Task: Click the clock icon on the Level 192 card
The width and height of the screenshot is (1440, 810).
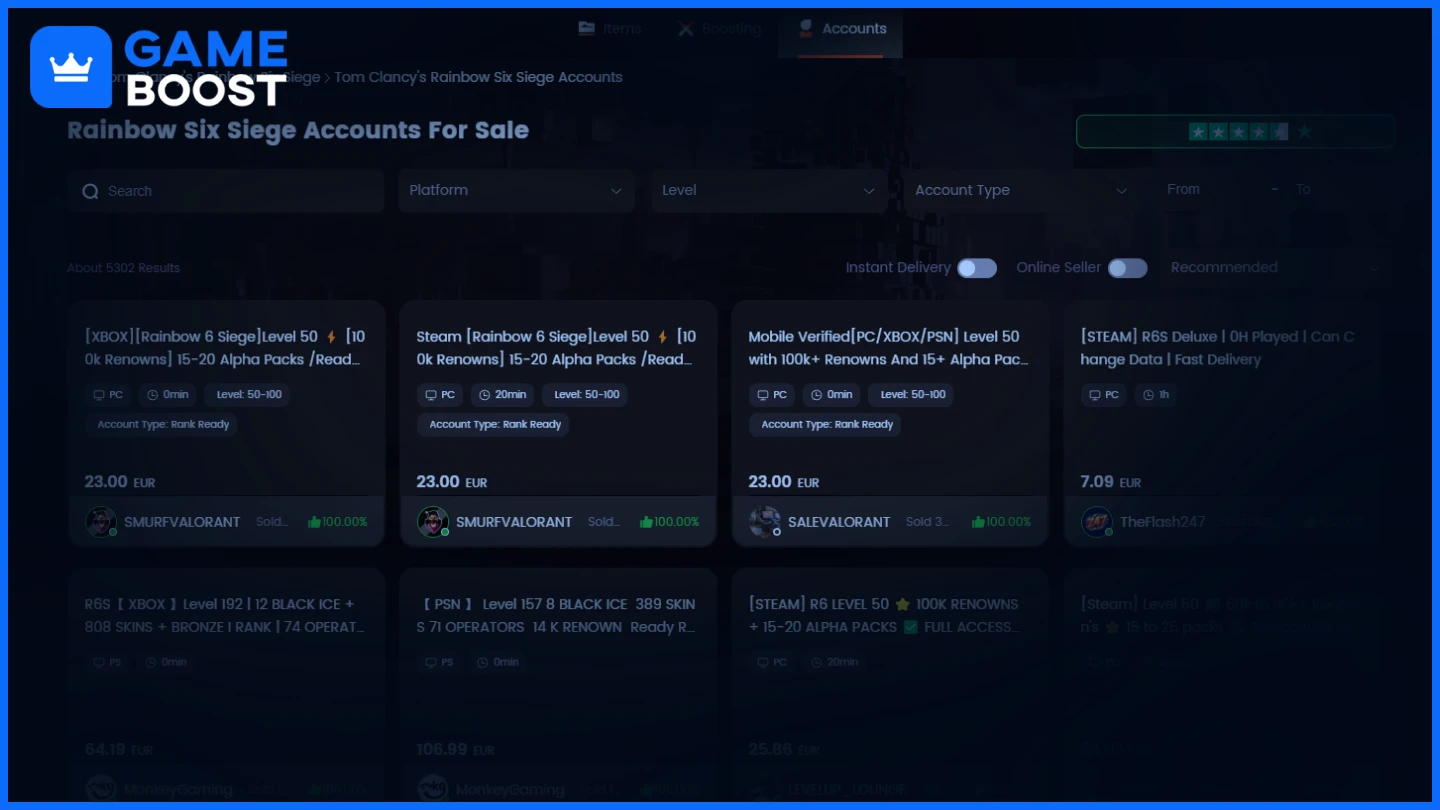Action: (152, 662)
